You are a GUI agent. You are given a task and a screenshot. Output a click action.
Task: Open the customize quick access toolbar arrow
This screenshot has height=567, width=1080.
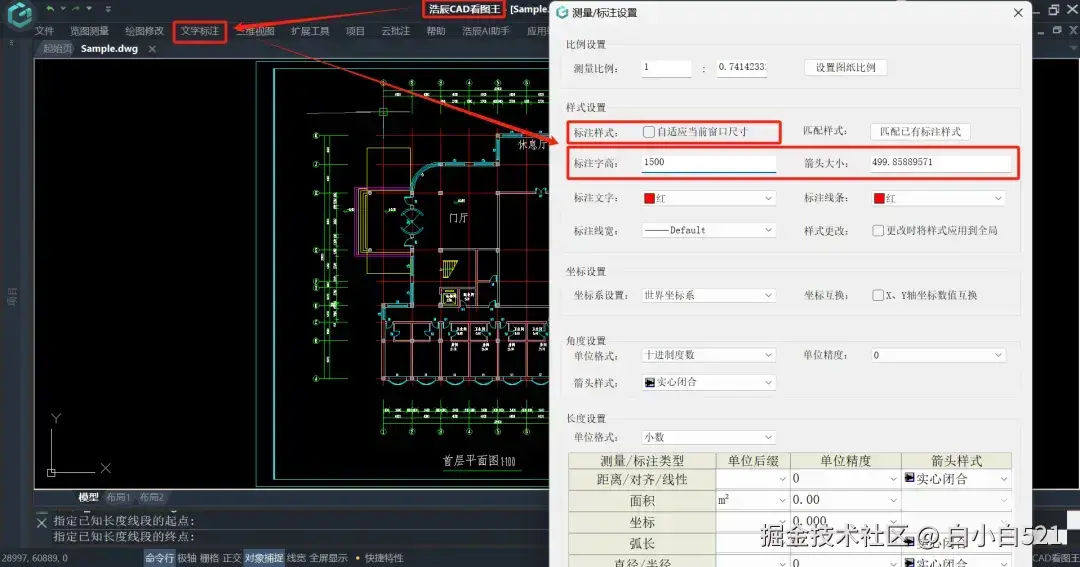click(108, 9)
